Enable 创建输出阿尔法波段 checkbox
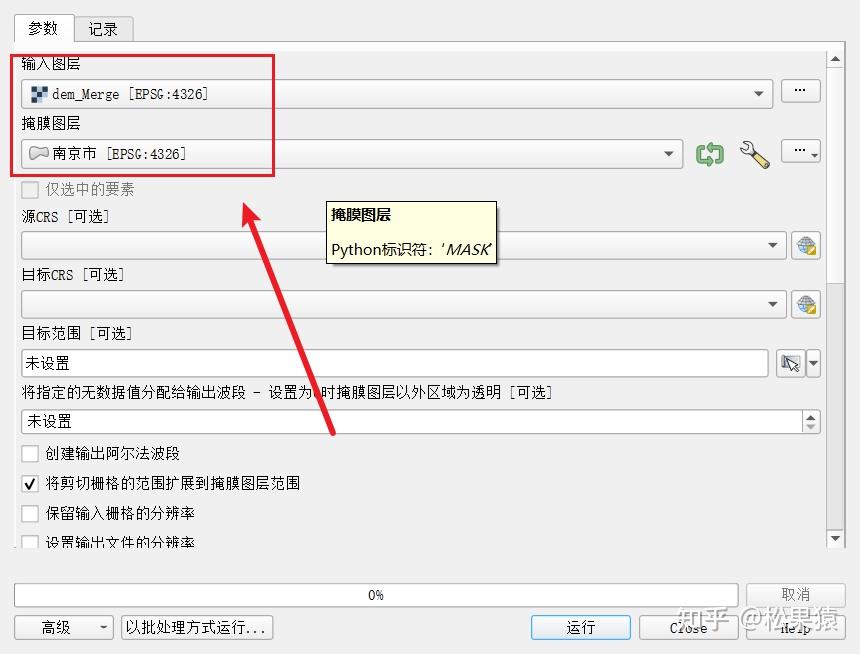The image size is (860, 654). point(31,453)
